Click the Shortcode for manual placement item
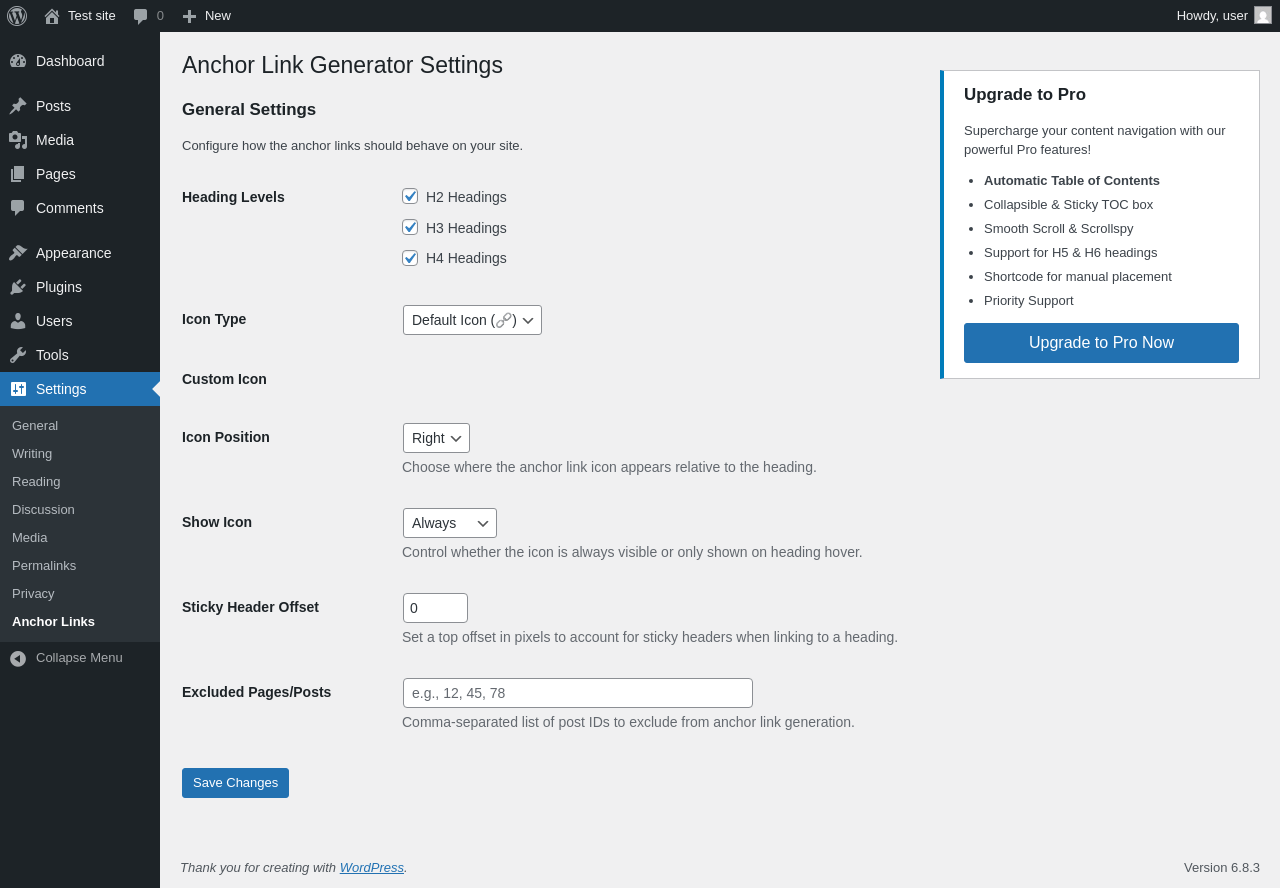This screenshot has width=1280, height=888. 1078,277
